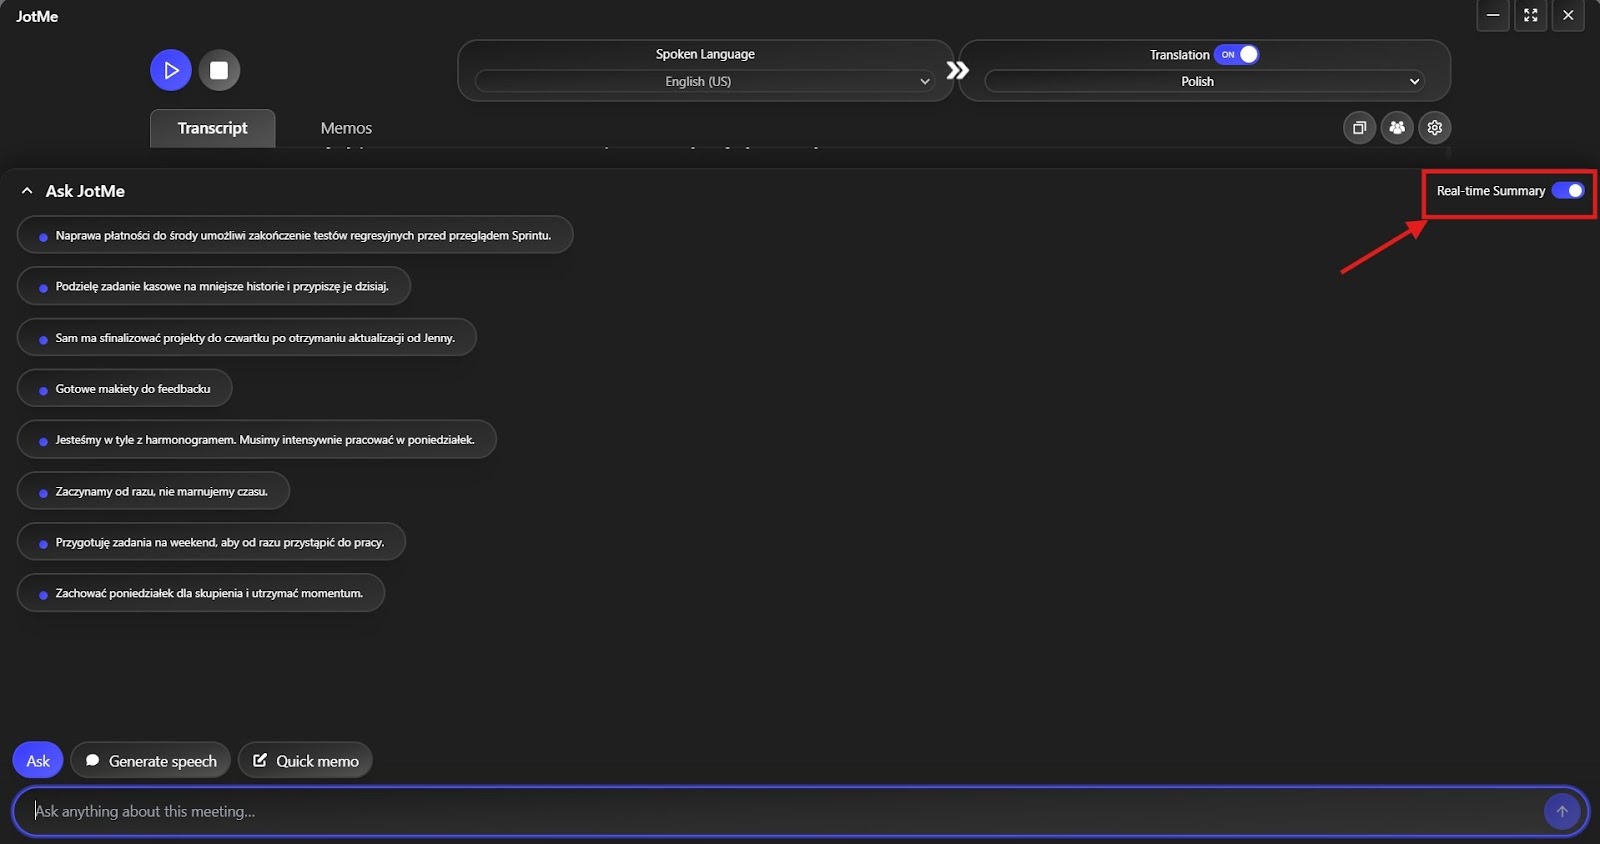
Task: Select the 'Naprawa płatności do środy' summary item
Action: click(295, 235)
